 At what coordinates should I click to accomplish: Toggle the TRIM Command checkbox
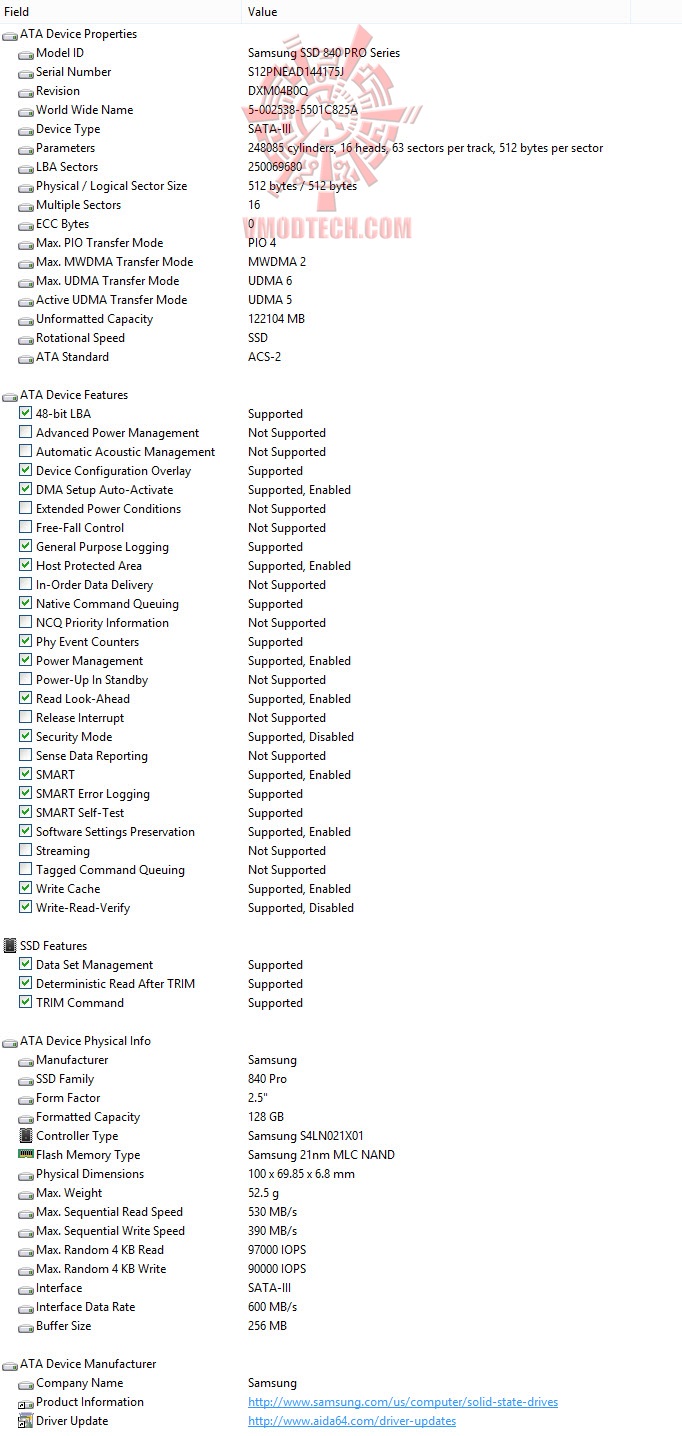coord(26,1003)
